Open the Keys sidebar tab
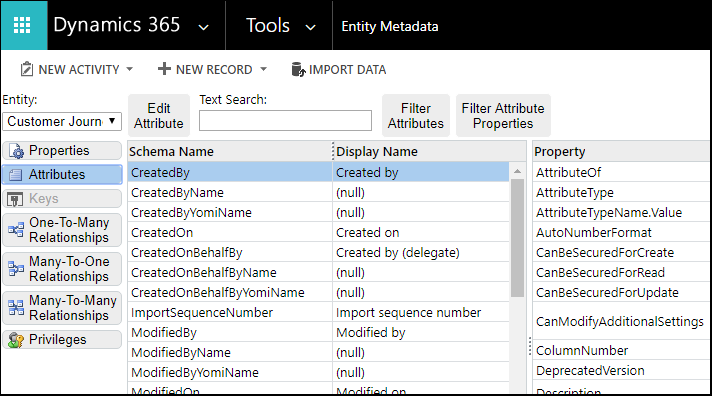Screen dimensions: 712x396 (x=62, y=198)
